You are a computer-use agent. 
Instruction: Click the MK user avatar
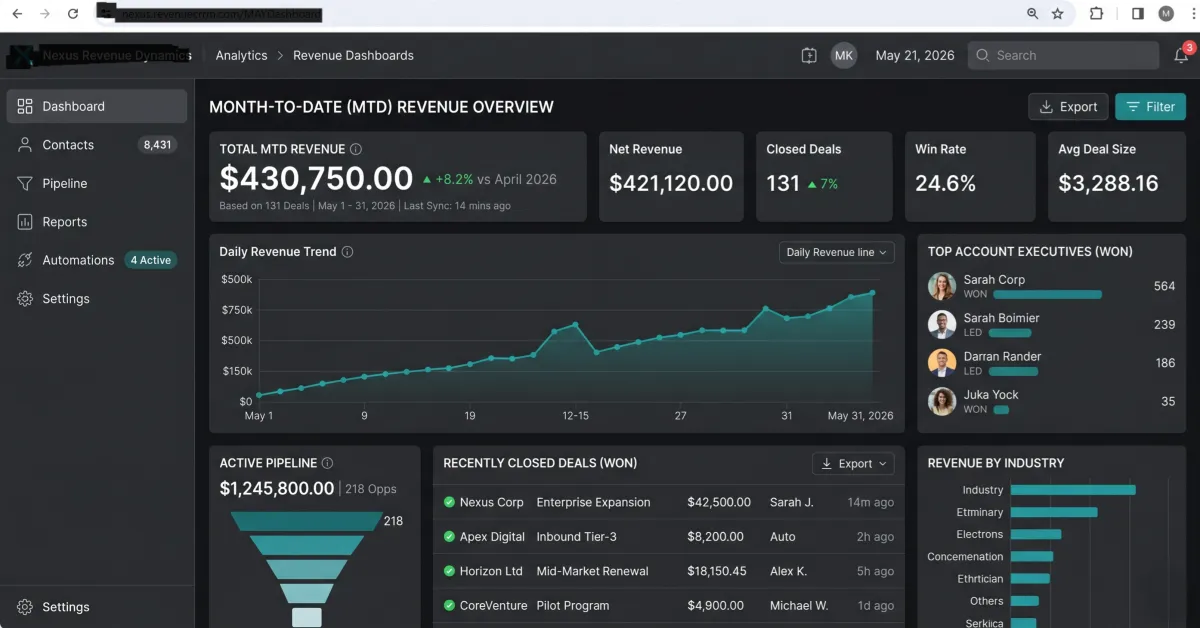tap(844, 56)
